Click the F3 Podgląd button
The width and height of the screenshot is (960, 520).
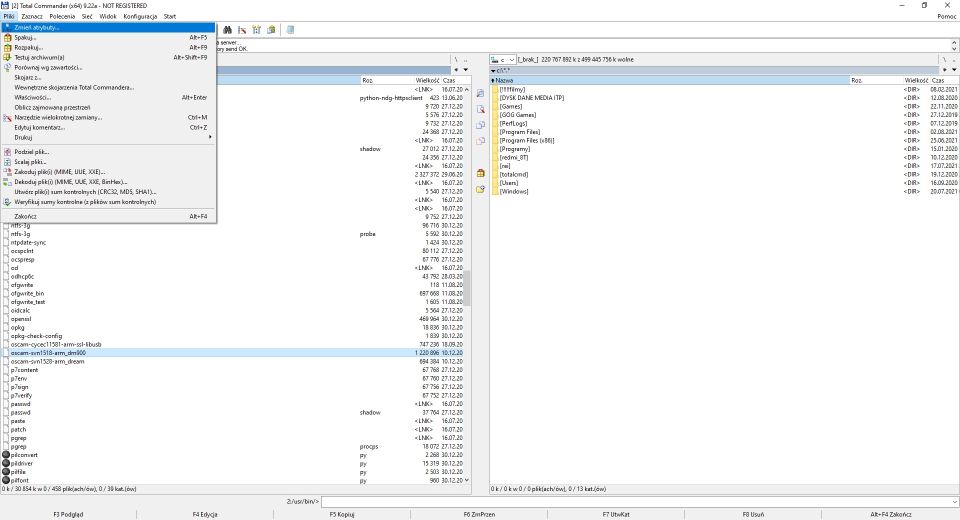point(68,514)
